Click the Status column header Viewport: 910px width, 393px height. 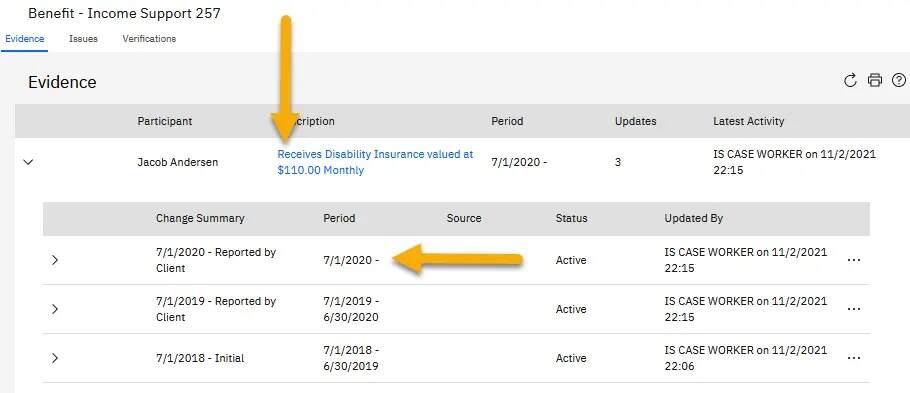pyautogui.click(x=572, y=219)
